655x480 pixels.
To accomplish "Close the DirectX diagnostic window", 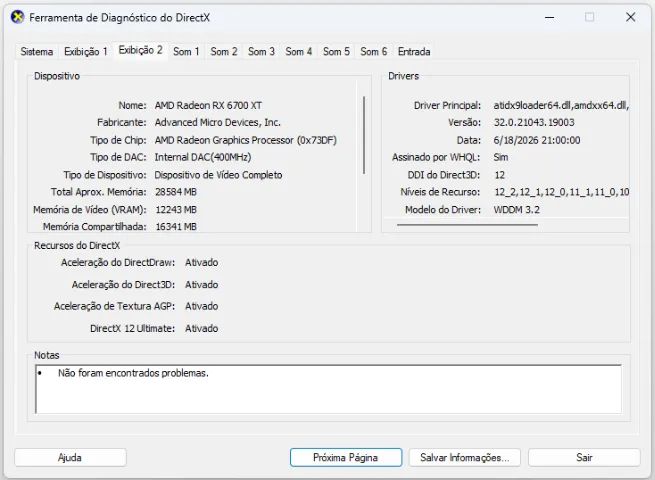I will click(630, 17).
